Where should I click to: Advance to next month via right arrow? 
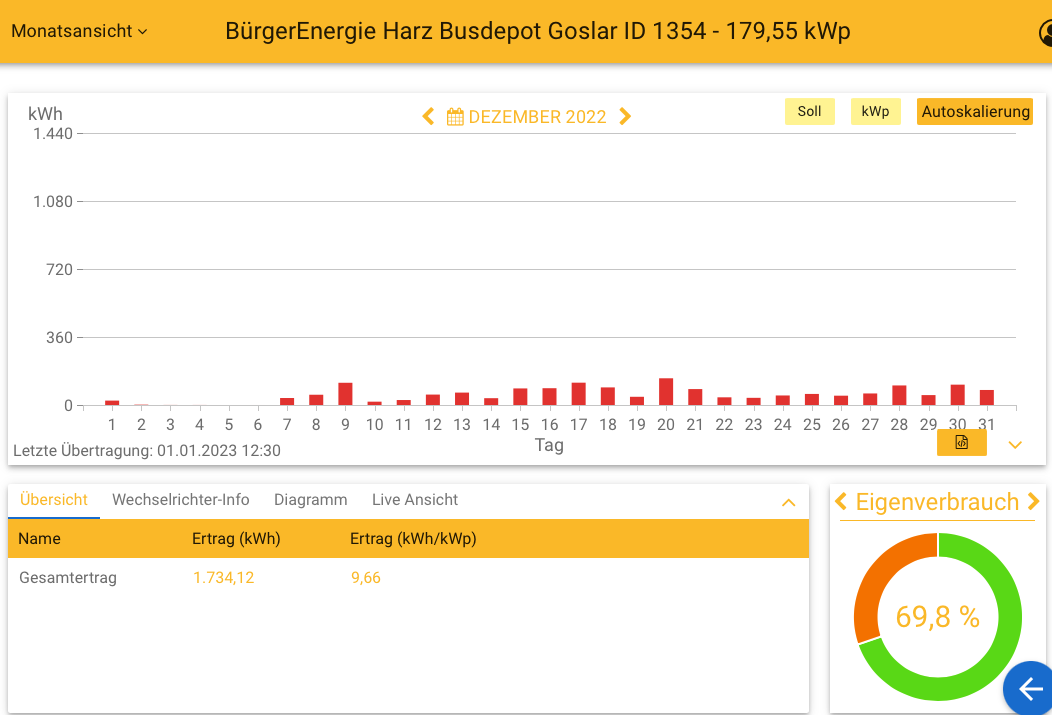click(625, 116)
